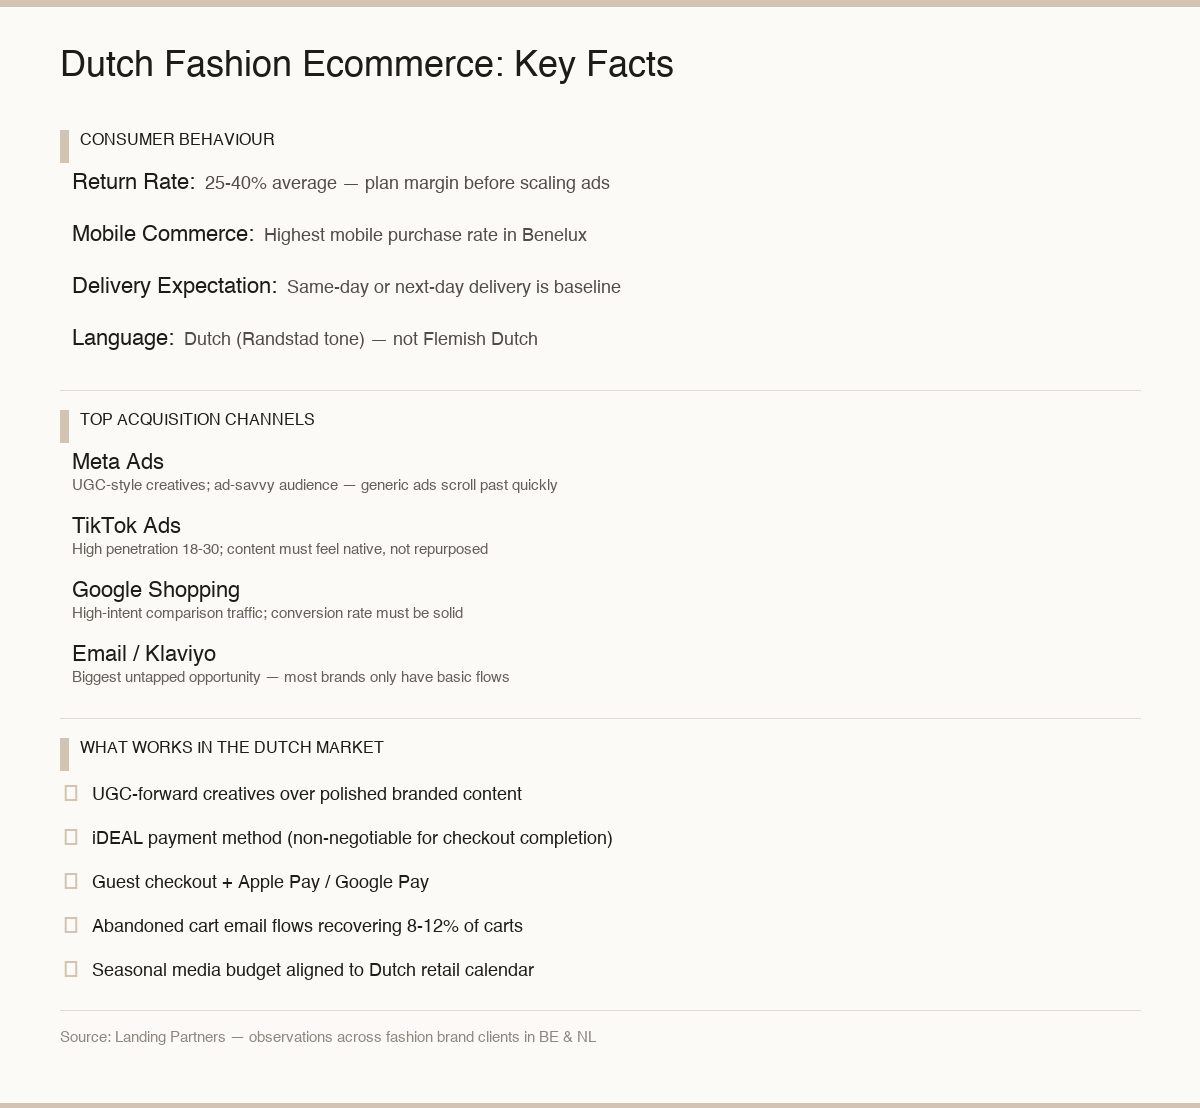Screen dimensions: 1200x1108
Task: Click Same-day or next-day delivery is baseline
Action: point(454,287)
